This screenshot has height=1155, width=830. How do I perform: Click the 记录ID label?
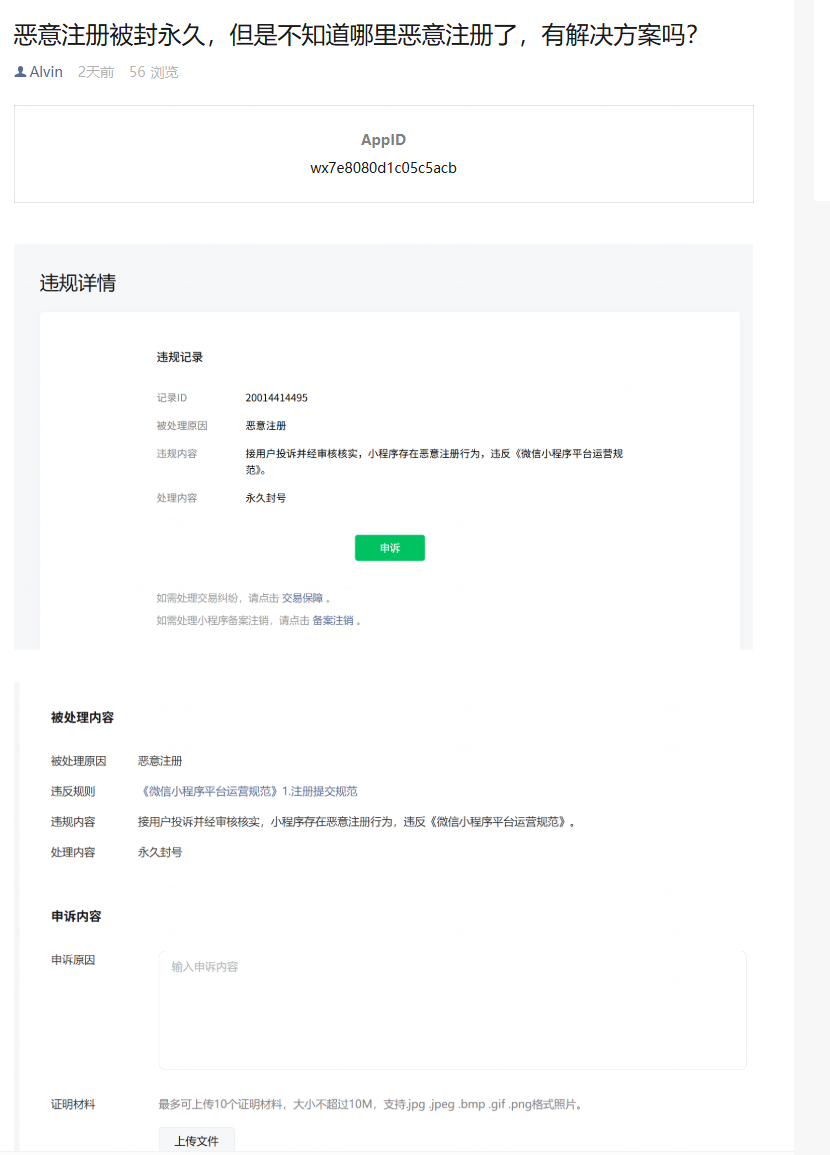tap(172, 398)
